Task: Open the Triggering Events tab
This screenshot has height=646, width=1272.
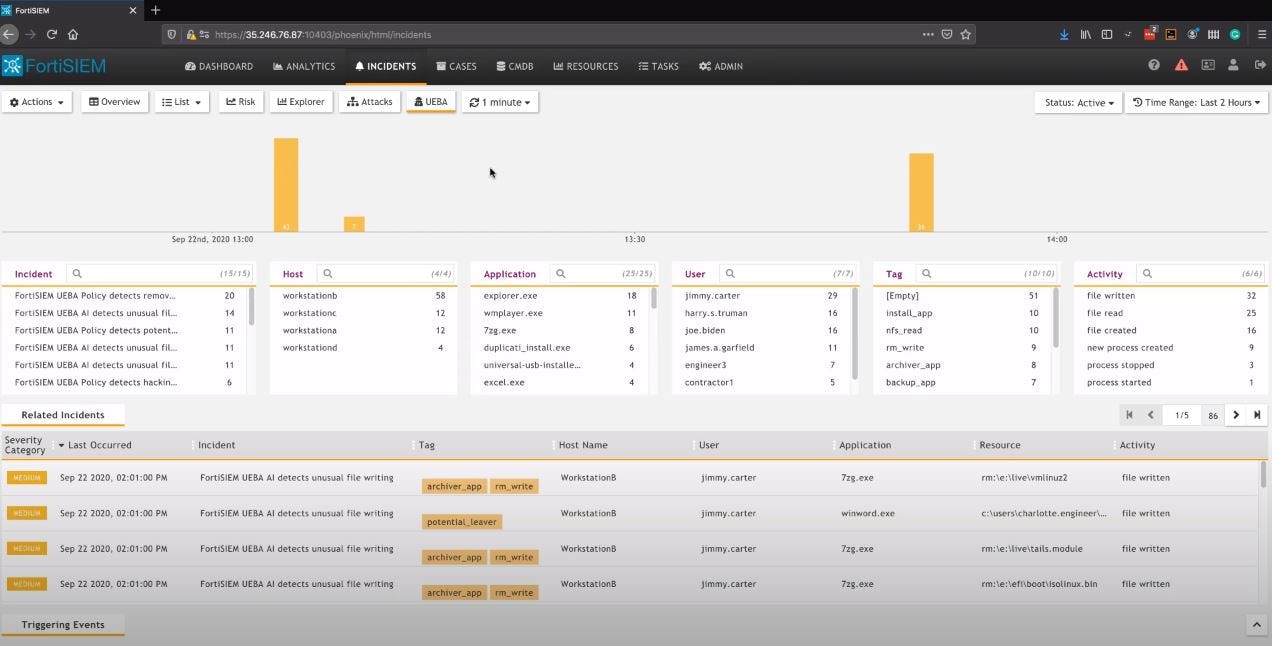Action: (63, 624)
